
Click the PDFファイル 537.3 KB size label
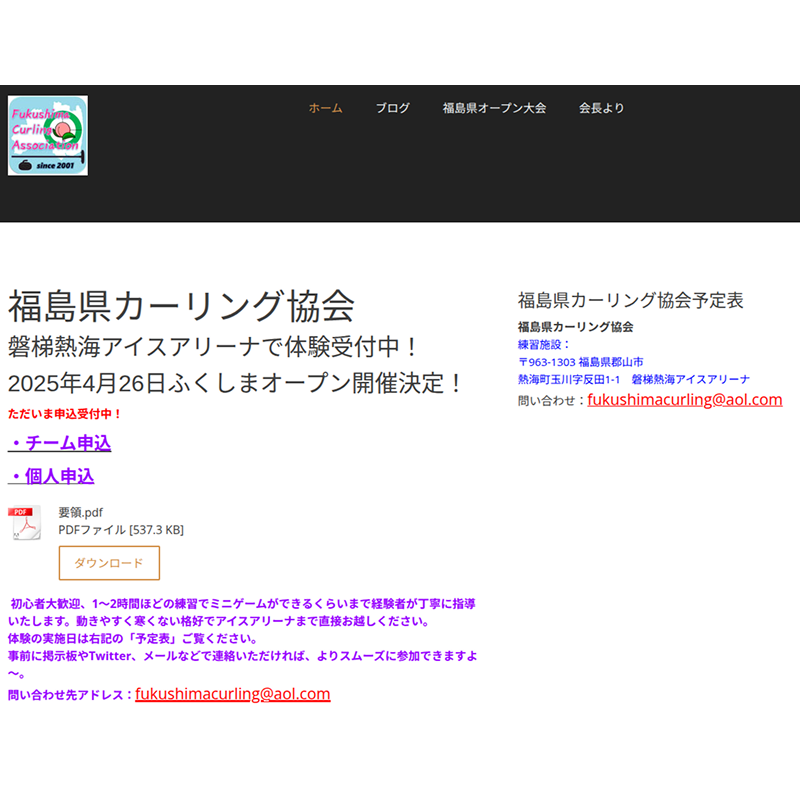(x=121, y=529)
